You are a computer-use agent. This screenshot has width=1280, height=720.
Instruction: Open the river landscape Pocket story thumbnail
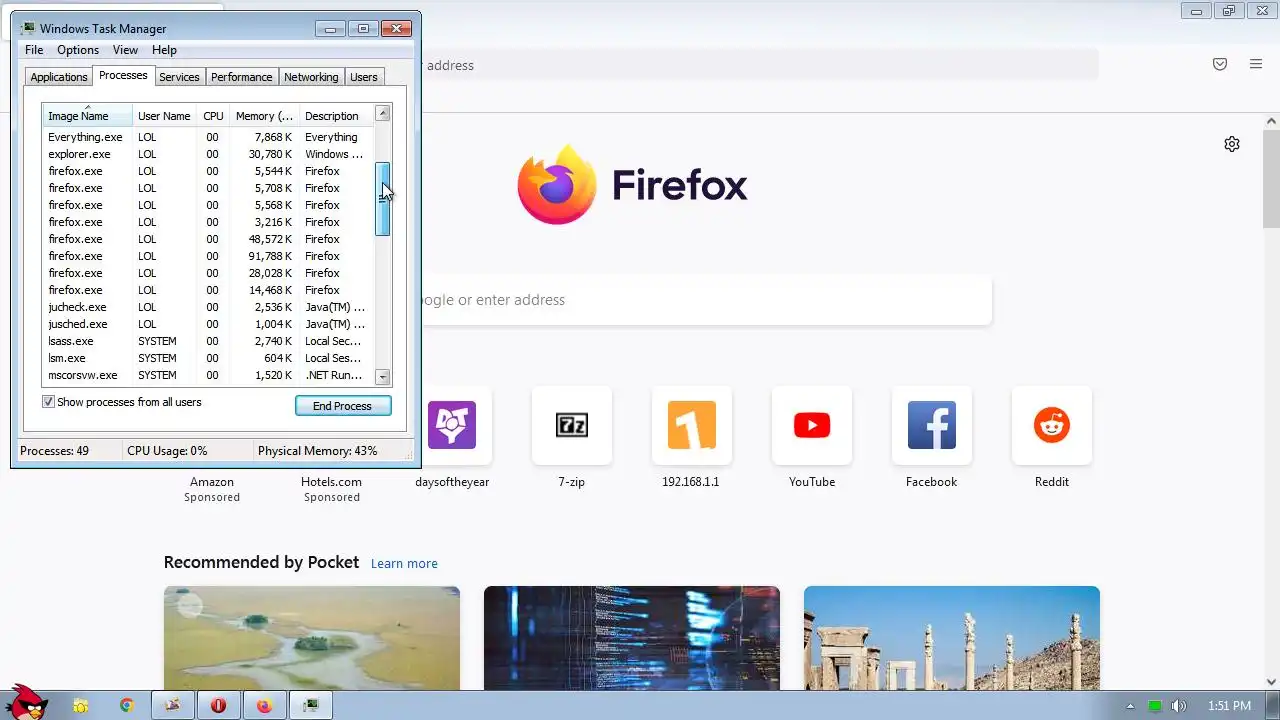[x=312, y=638]
